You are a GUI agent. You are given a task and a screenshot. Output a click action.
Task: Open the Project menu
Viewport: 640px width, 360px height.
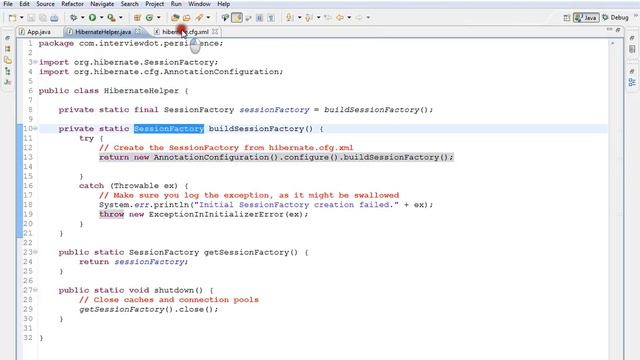[x=155, y=4]
